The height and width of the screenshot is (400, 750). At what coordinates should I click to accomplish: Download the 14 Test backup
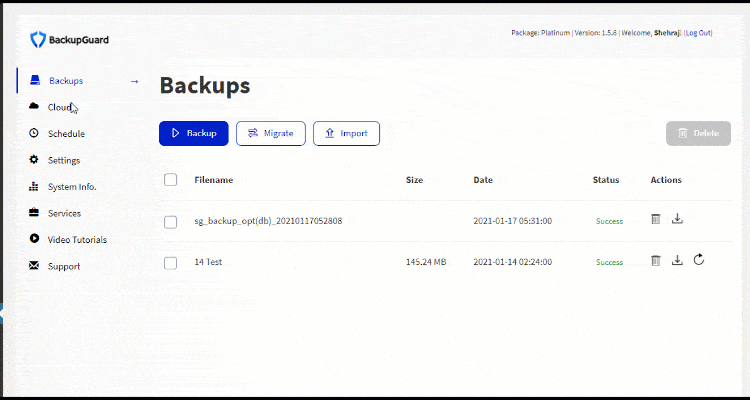click(677, 261)
